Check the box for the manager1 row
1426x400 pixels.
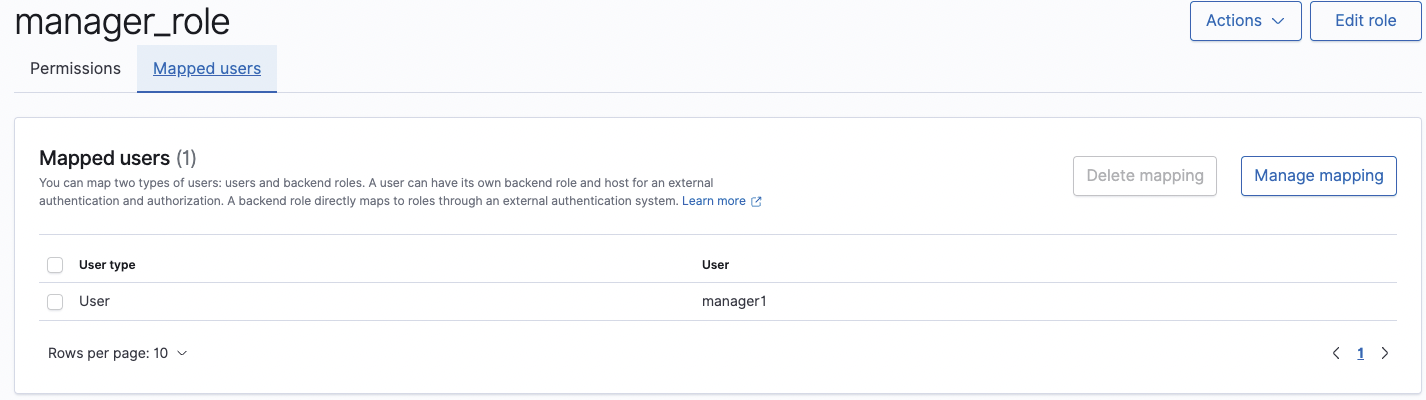(55, 301)
